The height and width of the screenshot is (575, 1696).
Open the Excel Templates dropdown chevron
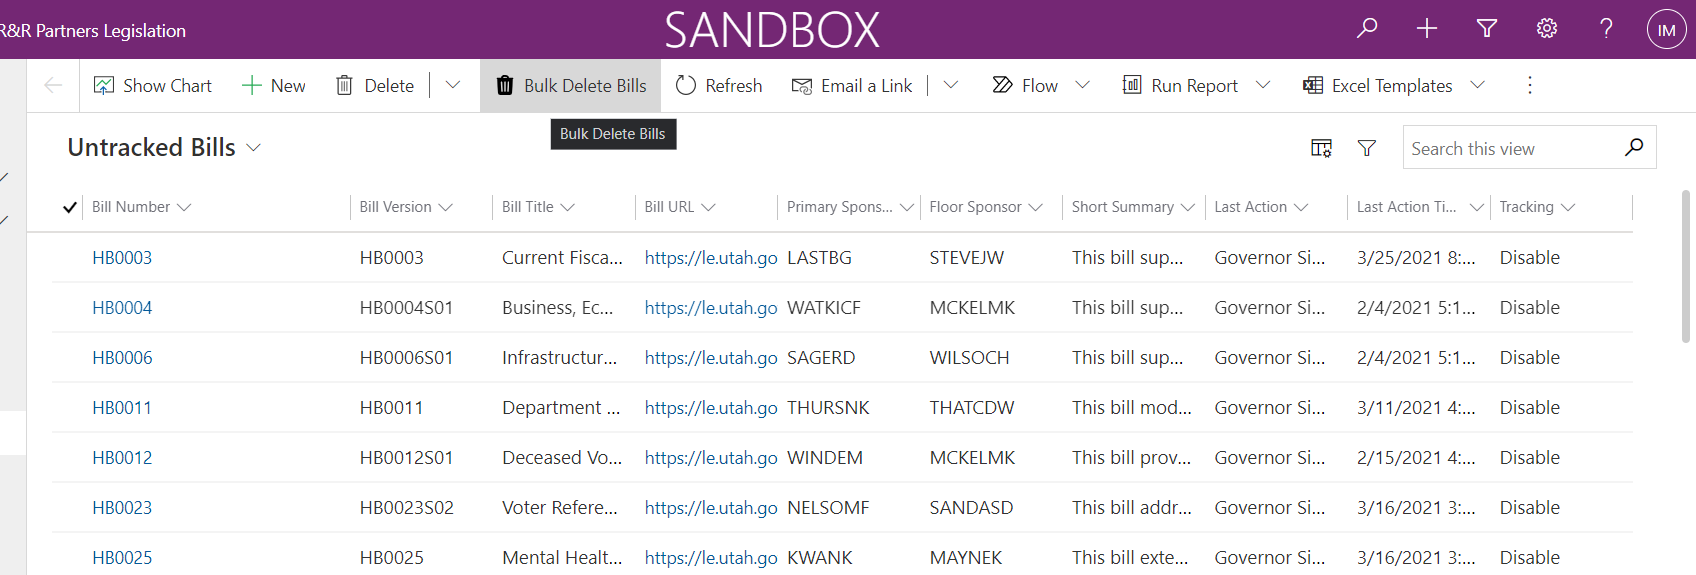(1477, 85)
